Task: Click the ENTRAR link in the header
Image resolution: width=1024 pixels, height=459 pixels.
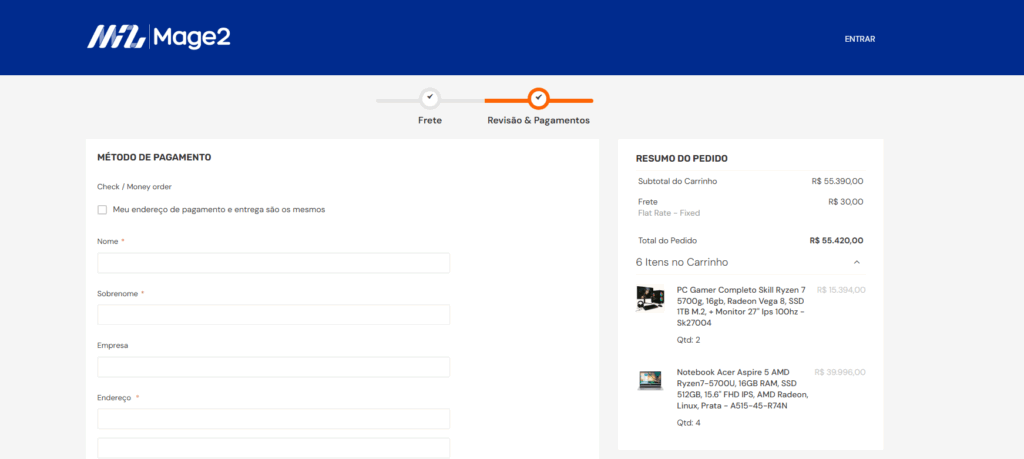Action: pyautogui.click(x=859, y=39)
